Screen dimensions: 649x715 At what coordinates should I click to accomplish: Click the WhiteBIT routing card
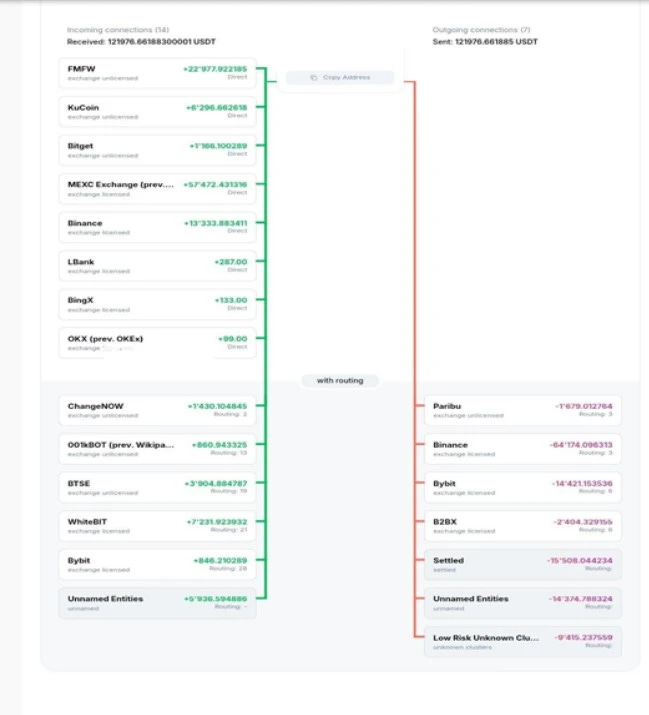pos(157,526)
